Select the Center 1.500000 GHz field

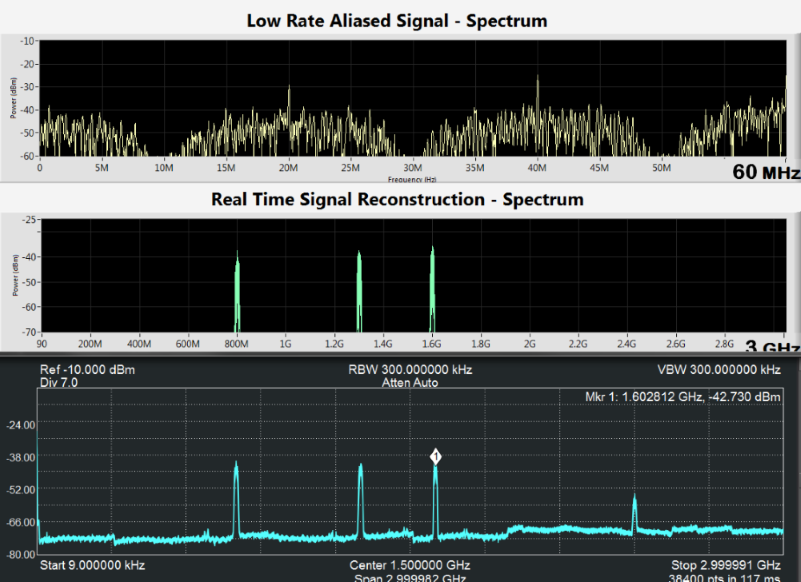point(409,565)
